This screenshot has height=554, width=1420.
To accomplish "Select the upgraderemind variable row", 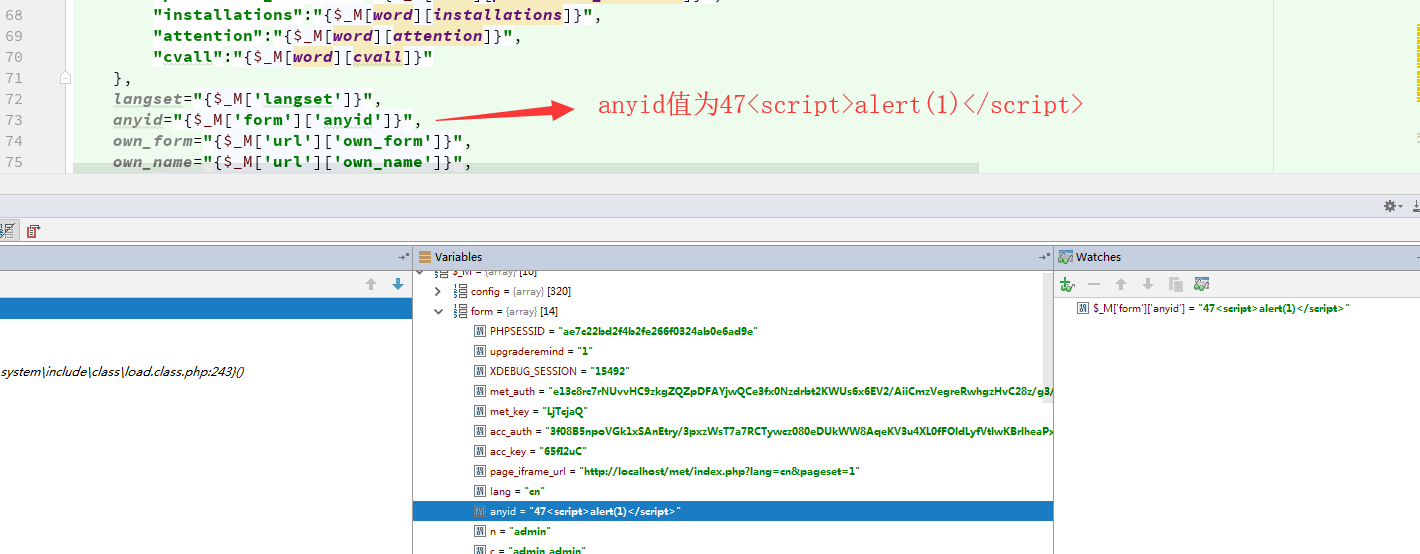I will pyautogui.click(x=732, y=351).
